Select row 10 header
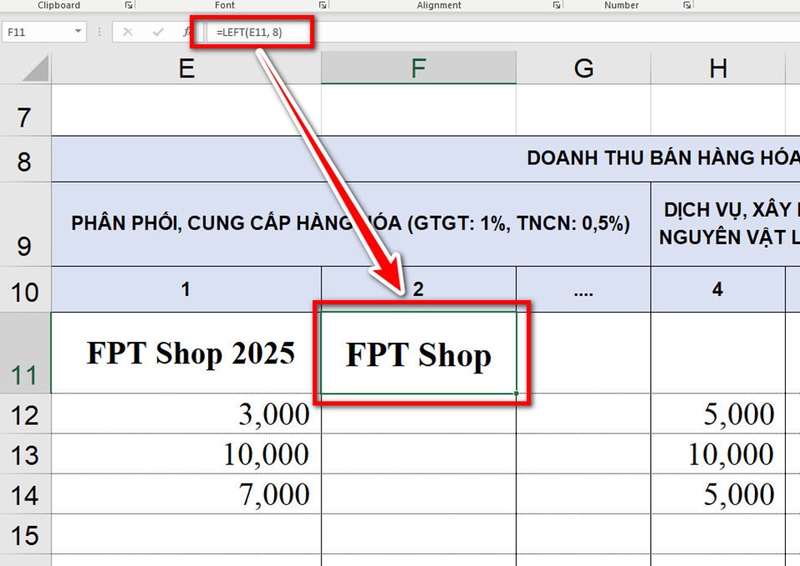 point(25,289)
